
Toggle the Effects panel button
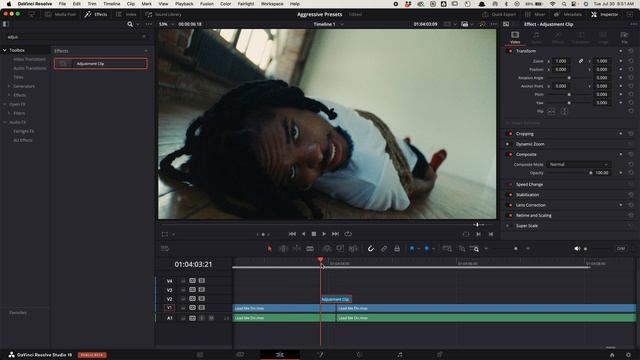pyautogui.click(x=96, y=14)
